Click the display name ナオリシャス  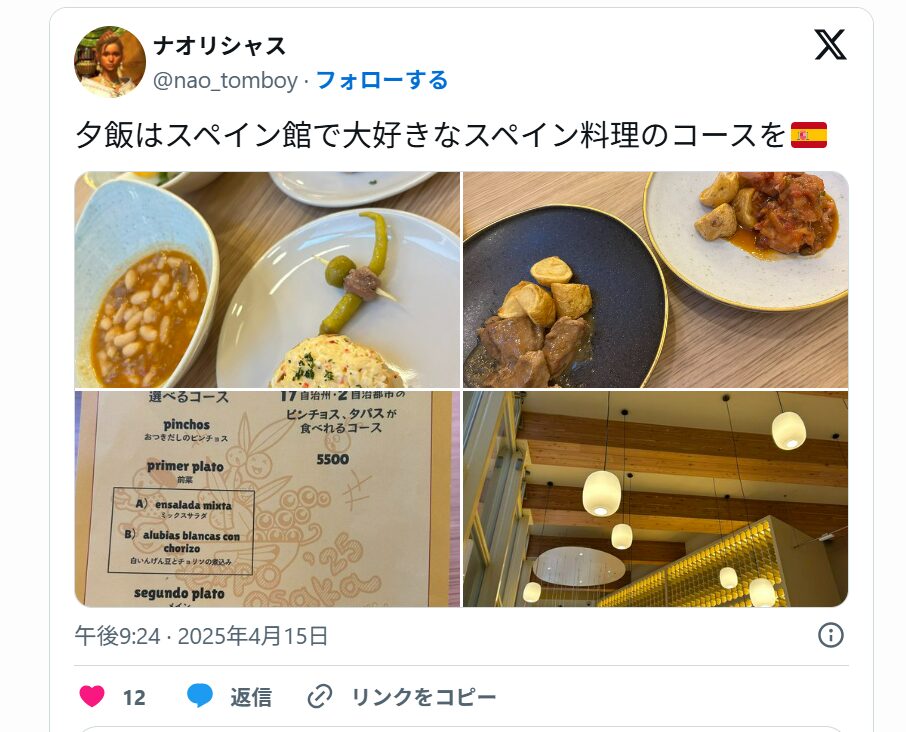(220, 46)
